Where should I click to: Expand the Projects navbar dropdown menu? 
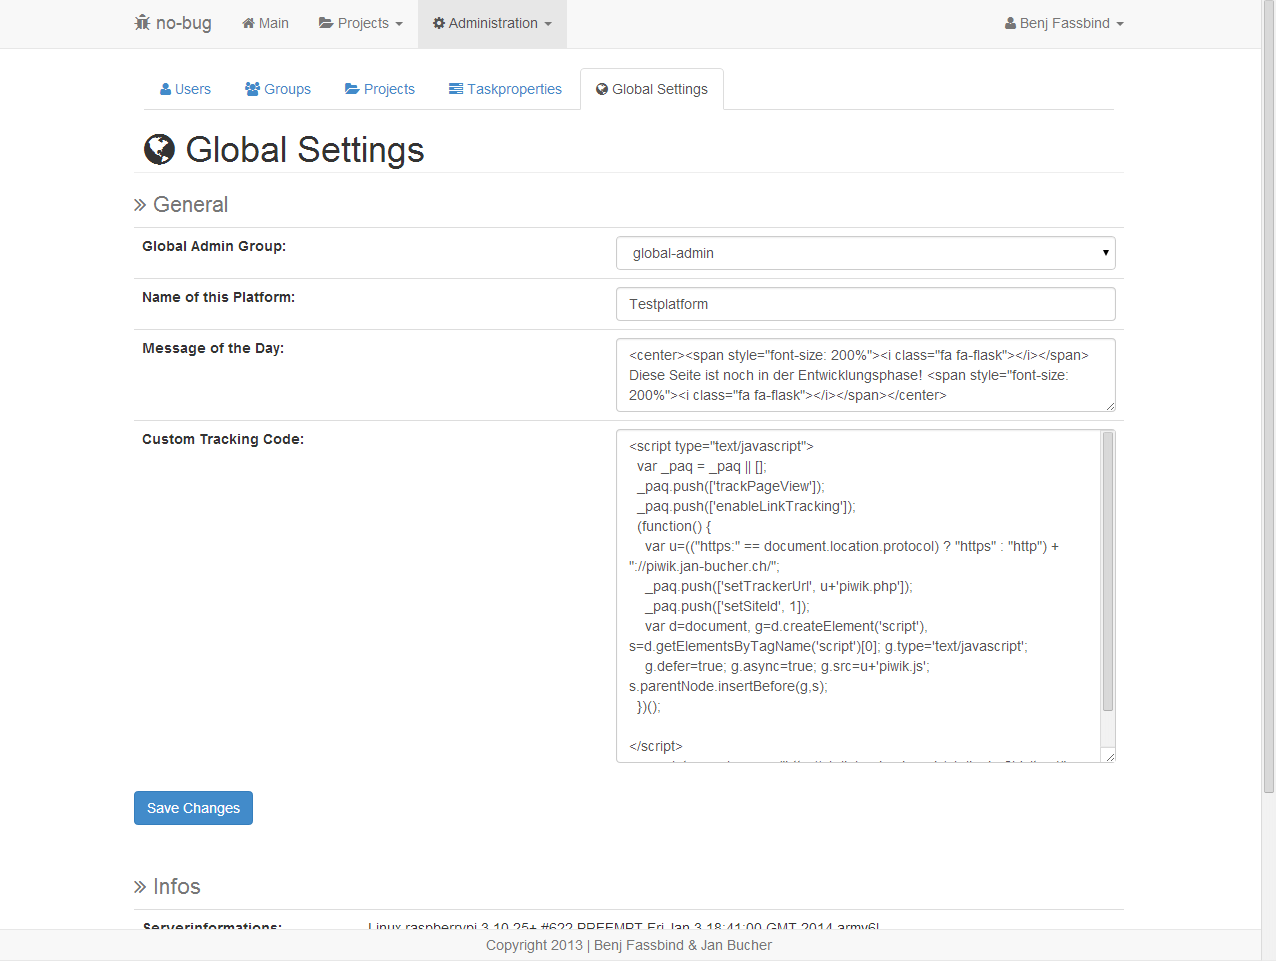pos(361,23)
